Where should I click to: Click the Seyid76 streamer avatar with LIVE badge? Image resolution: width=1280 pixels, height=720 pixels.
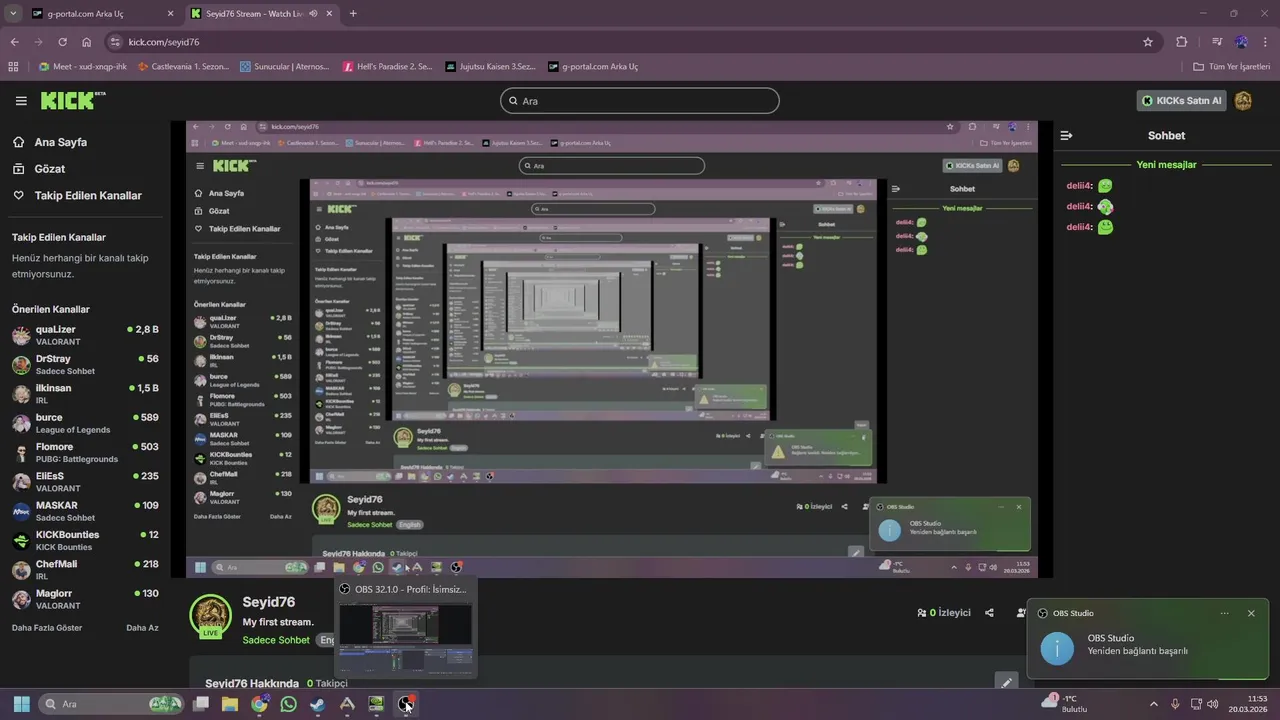pos(210,615)
